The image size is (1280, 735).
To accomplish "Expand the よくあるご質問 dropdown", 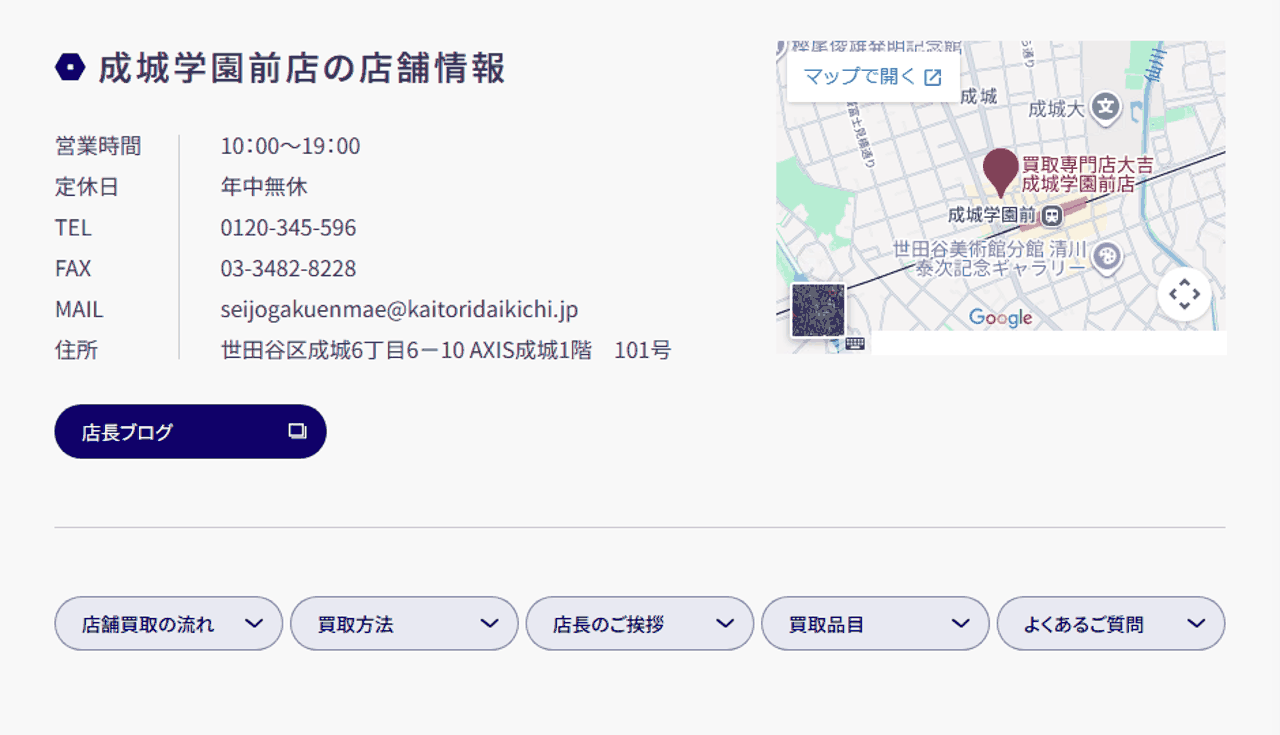I will tap(1111, 624).
